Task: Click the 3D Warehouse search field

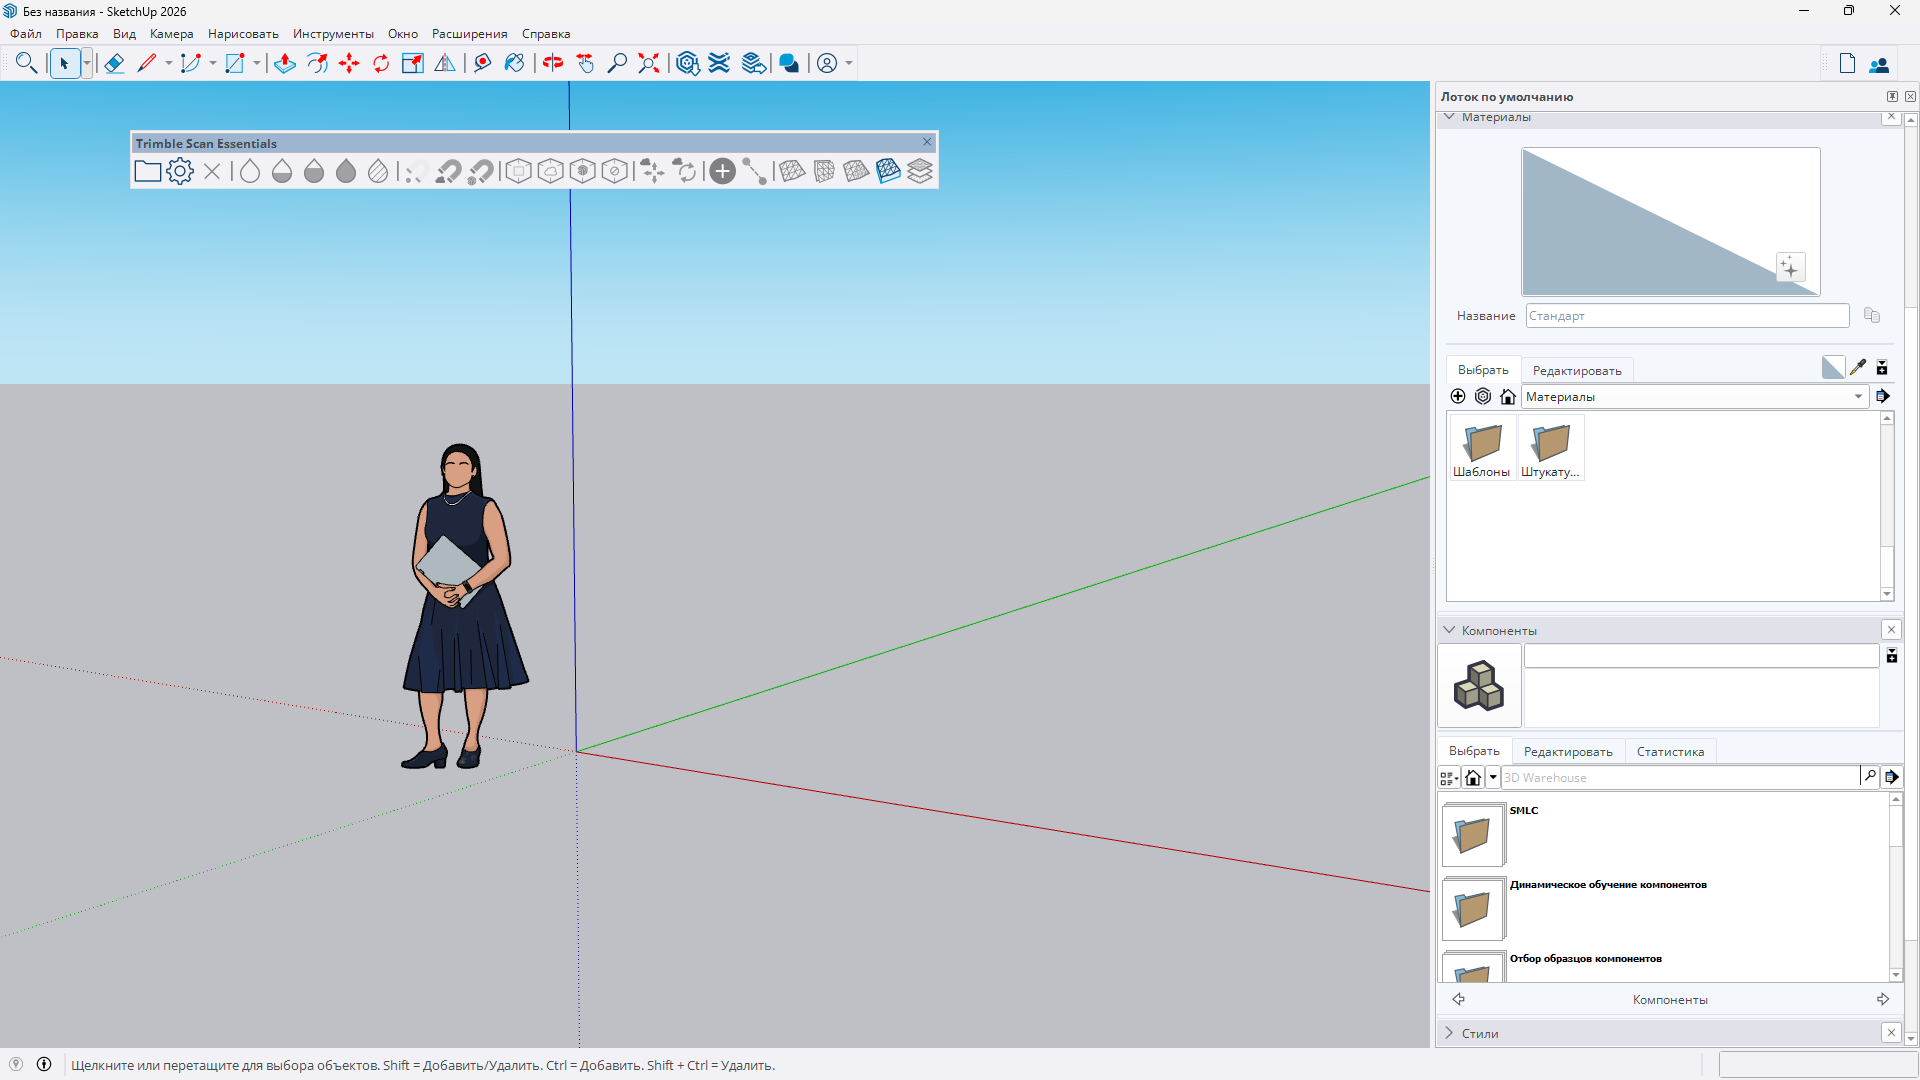Action: (1680, 778)
